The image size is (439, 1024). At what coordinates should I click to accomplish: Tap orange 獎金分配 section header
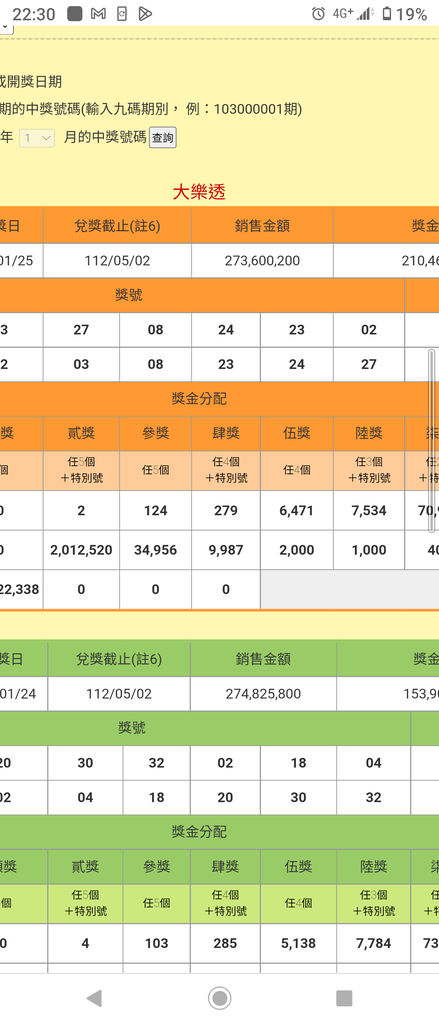(199, 399)
